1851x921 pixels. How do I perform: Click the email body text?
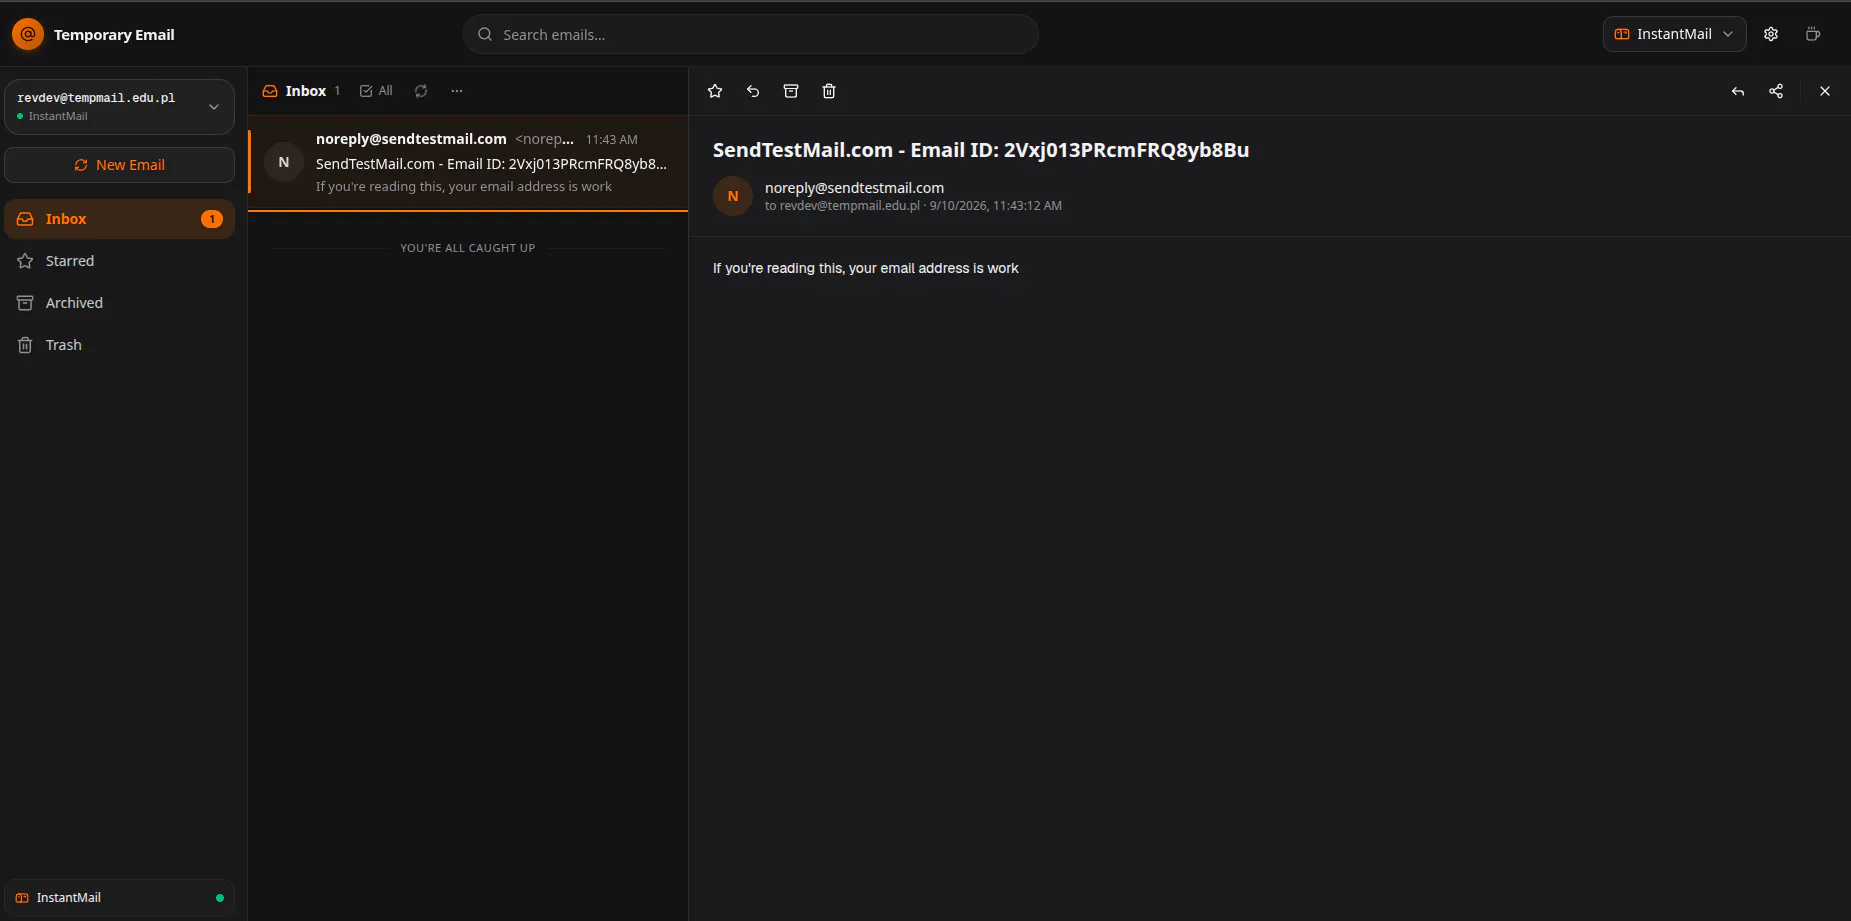point(866,268)
